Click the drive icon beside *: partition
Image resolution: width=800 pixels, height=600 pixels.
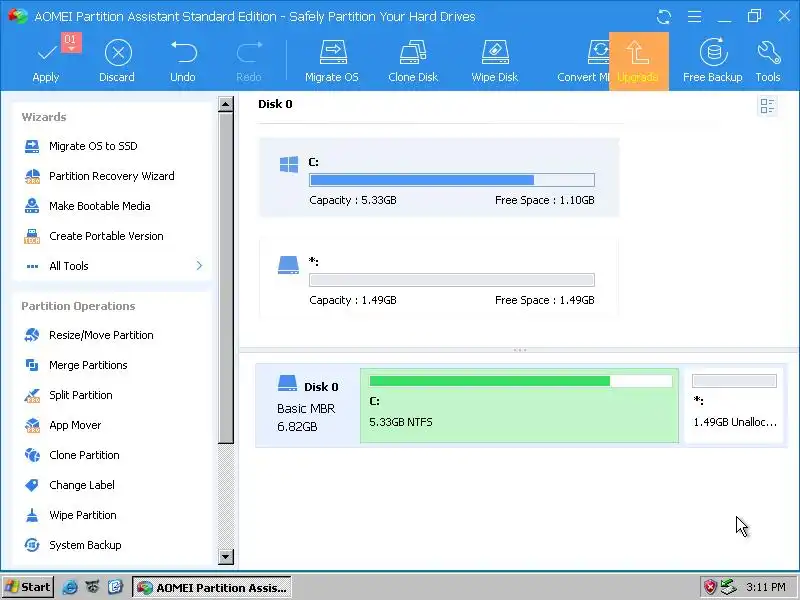tap(288, 265)
